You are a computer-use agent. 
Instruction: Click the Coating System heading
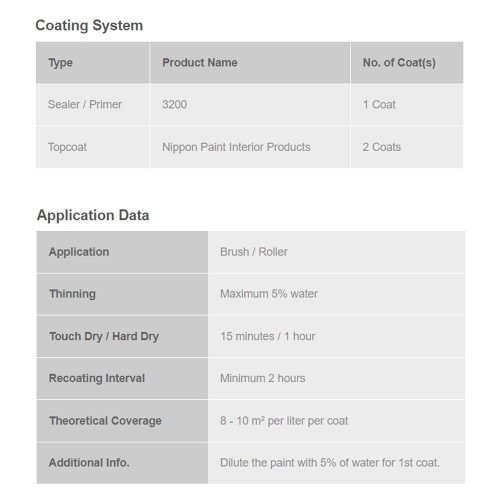pyautogui.click(x=89, y=26)
